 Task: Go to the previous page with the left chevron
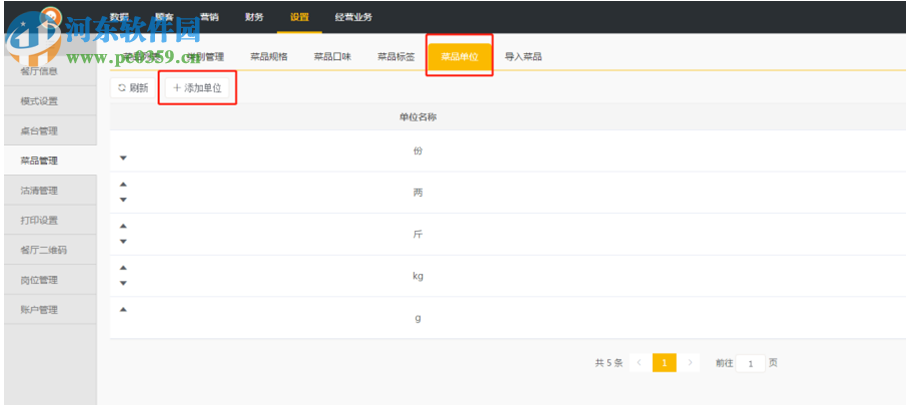(639, 363)
